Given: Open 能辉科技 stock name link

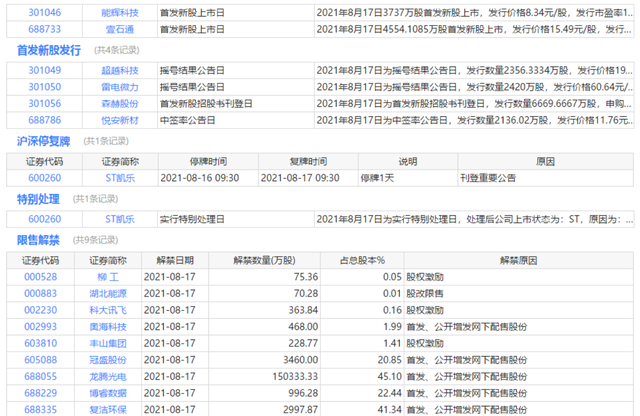Looking at the screenshot, I should click(120, 13).
